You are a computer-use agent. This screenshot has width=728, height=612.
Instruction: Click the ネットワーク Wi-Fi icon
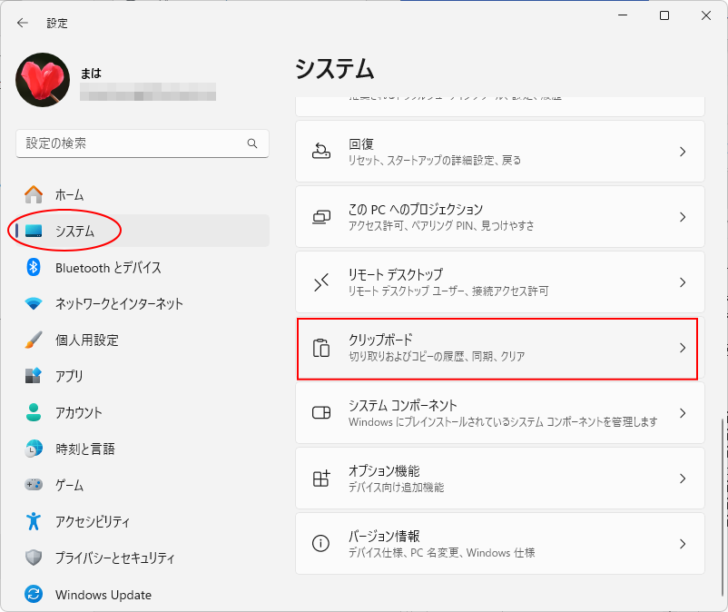pyautogui.click(x=33, y=304)
